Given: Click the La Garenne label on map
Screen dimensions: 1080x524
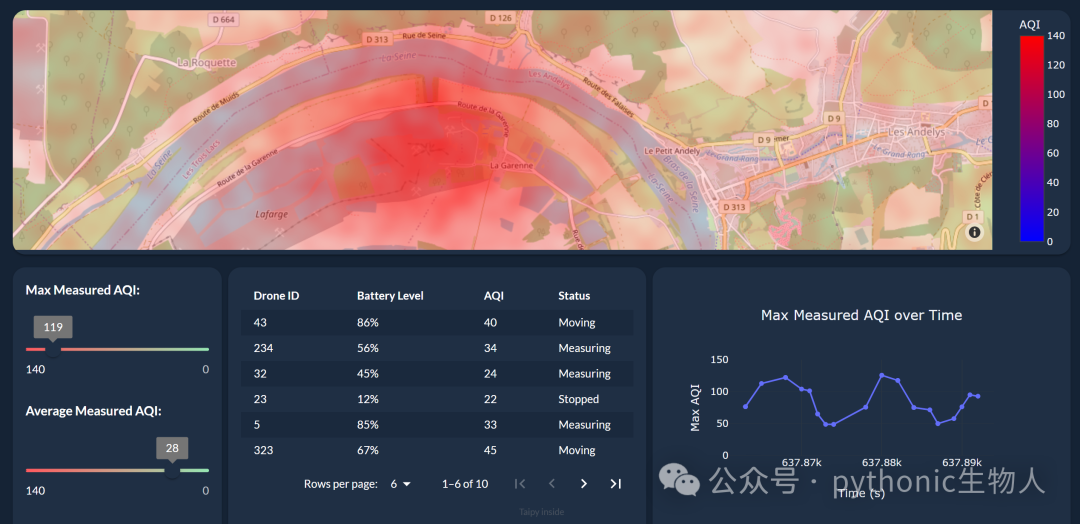Looking at the screenshot, I should [x=512, y=166].
